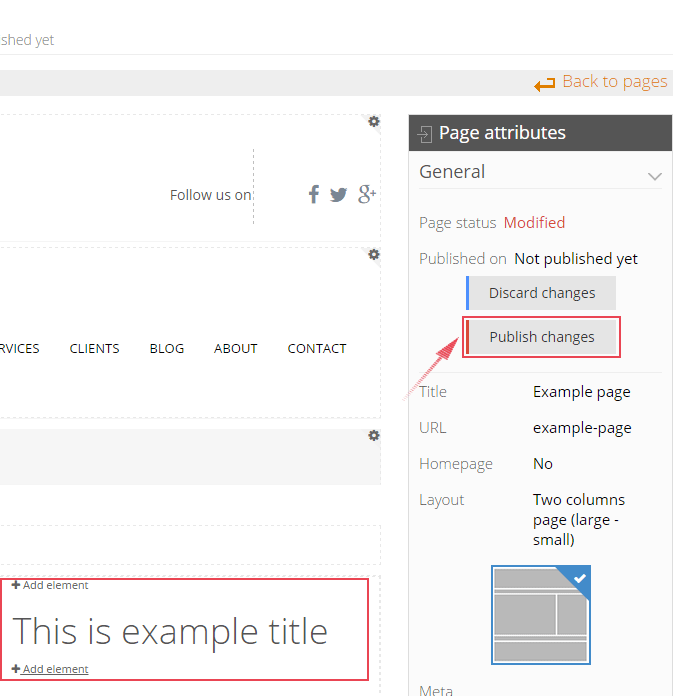Screen dimensions: 678x696
Task: Collapse the General section chevron
Action: (x=654, y=175)
